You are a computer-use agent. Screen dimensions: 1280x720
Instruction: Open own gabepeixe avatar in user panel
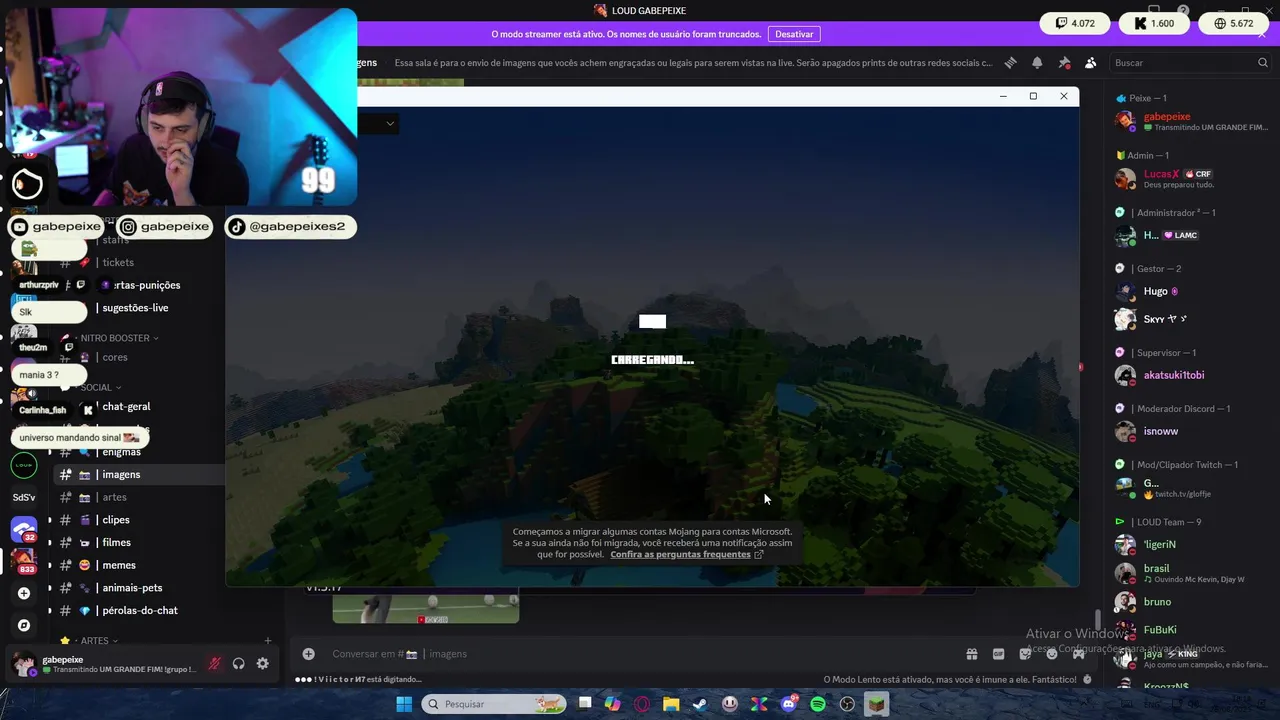click(x=24, y=664)
